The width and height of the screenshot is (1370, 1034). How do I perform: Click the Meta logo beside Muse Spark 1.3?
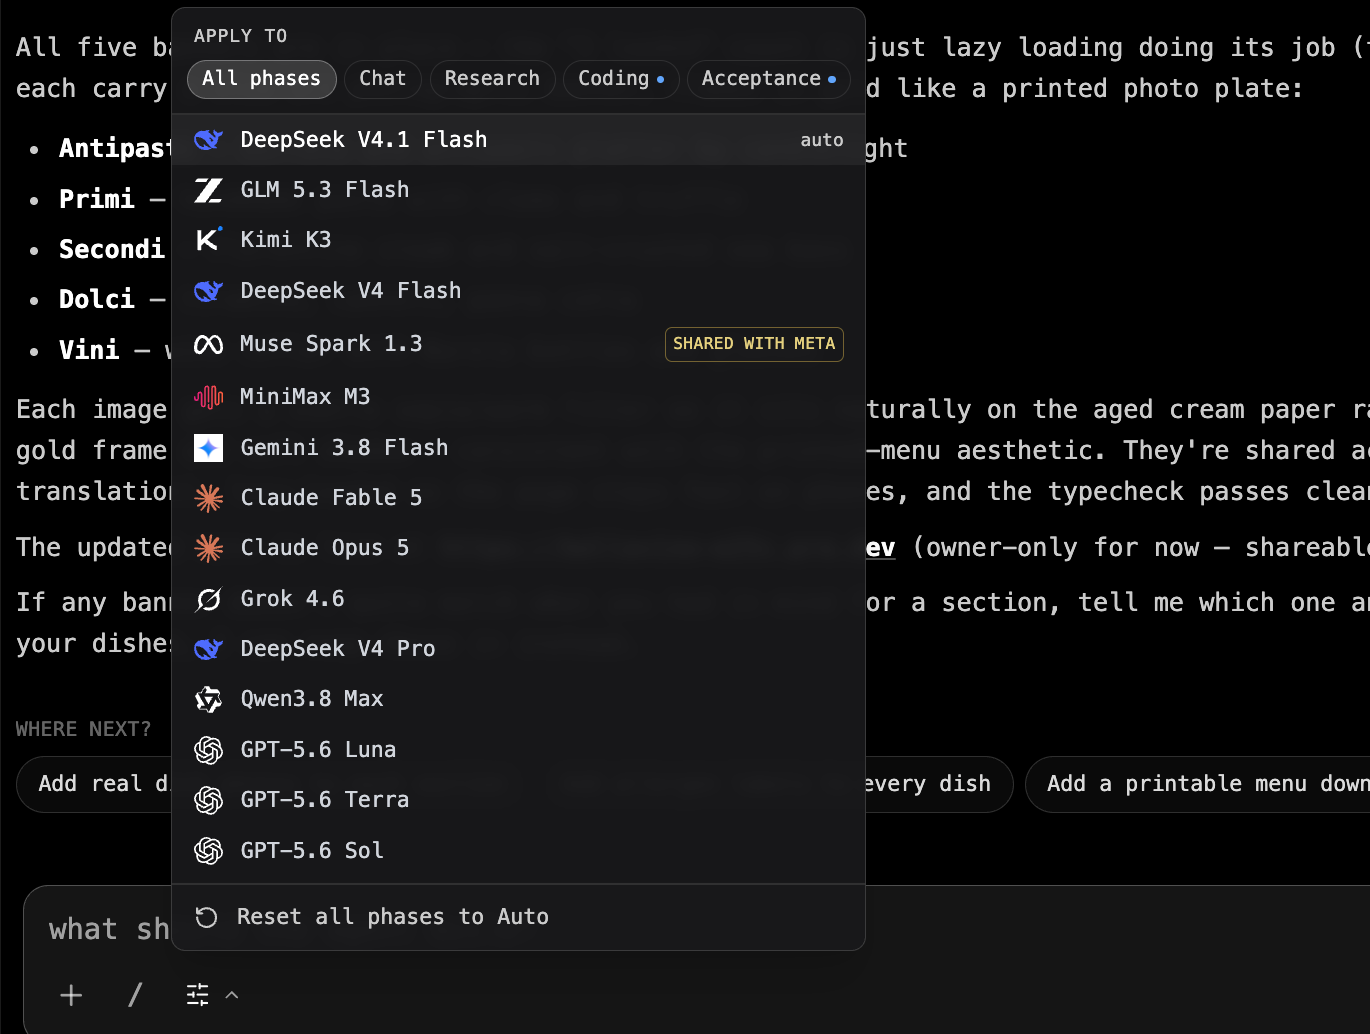pos(208,345)
